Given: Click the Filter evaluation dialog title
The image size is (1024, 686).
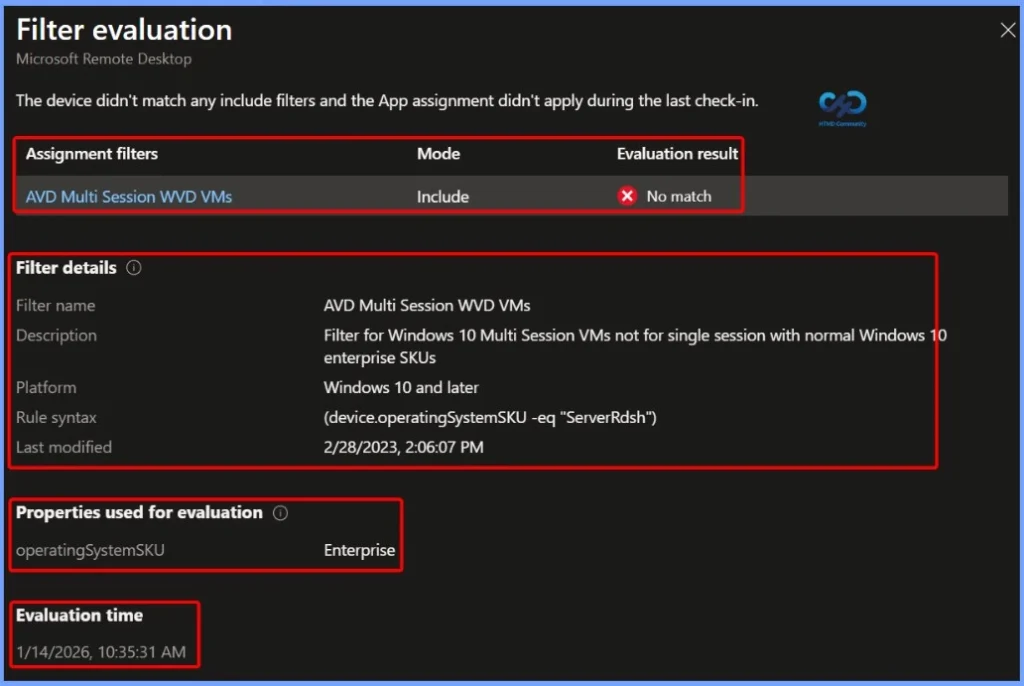Looking at the screenshot, I should [x=124, y=30].
